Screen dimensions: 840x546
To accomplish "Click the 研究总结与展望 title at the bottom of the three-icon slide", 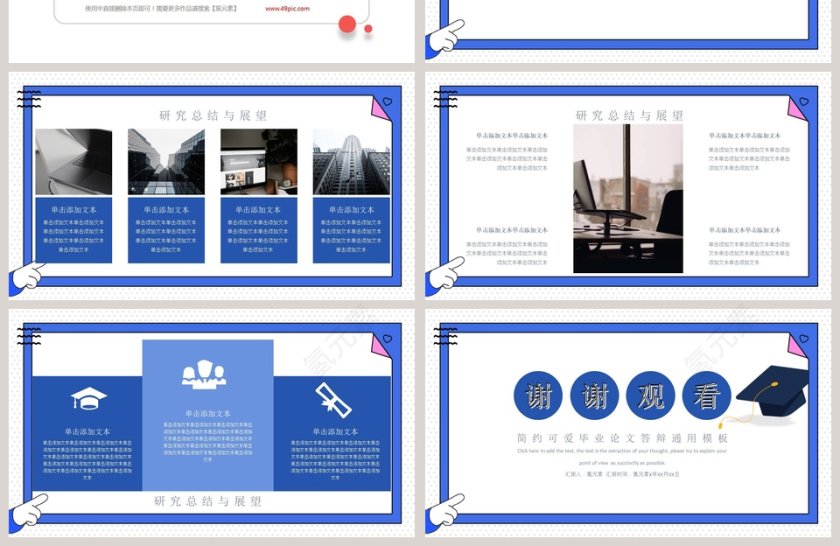I will pyautogui.click(x=208, y=501).
